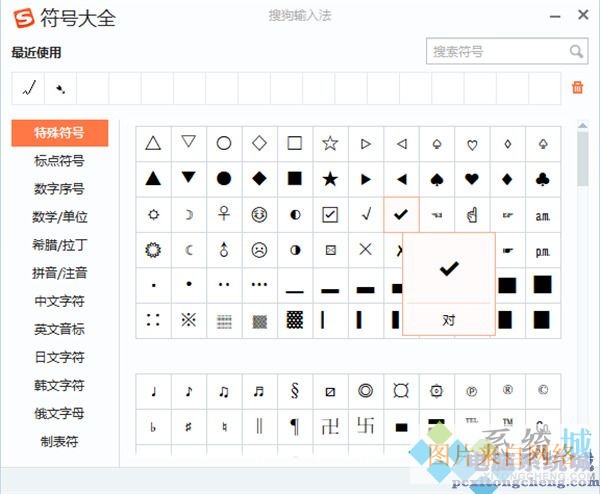Click the copyright © symbol

pyautogui.click(x=543, y=391)
